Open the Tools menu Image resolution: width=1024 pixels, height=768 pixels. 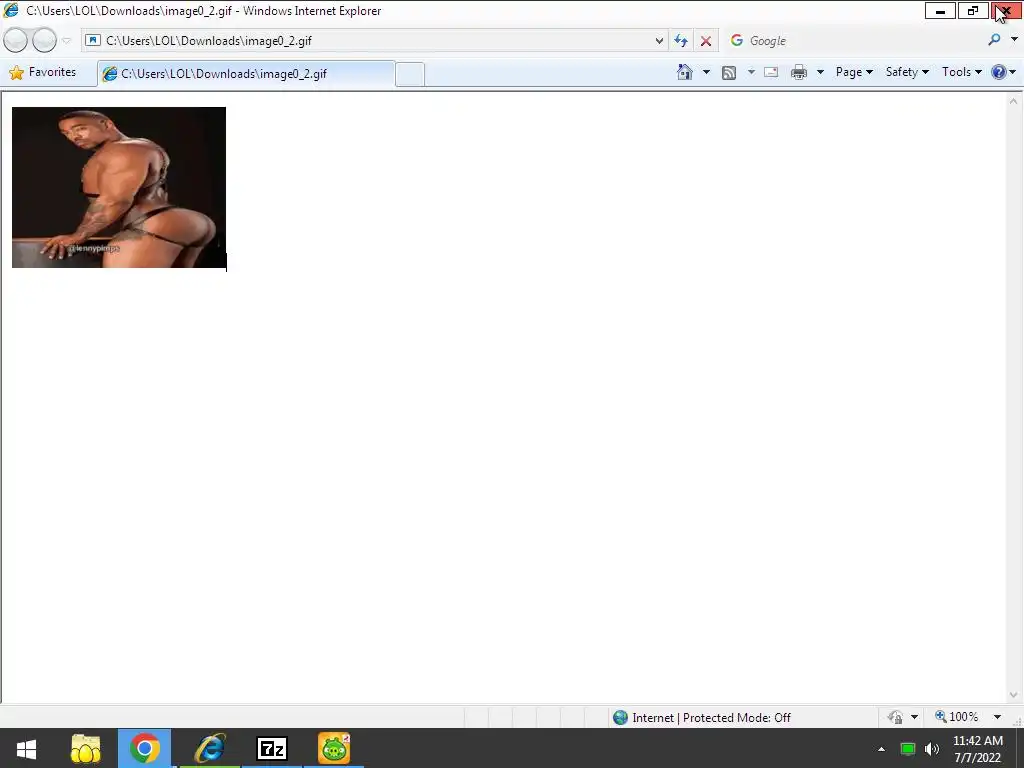point(961,72)
